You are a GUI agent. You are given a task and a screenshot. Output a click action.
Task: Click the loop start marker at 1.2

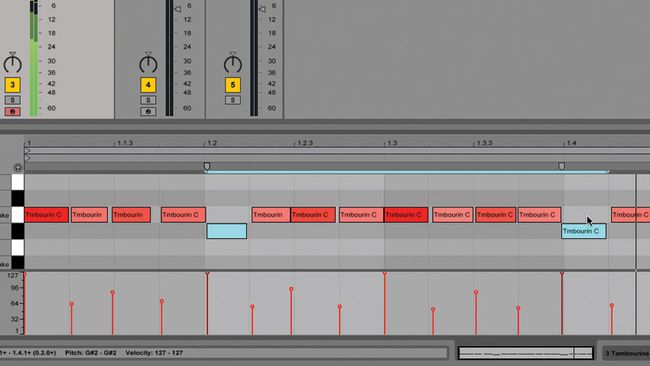[207, 166]
